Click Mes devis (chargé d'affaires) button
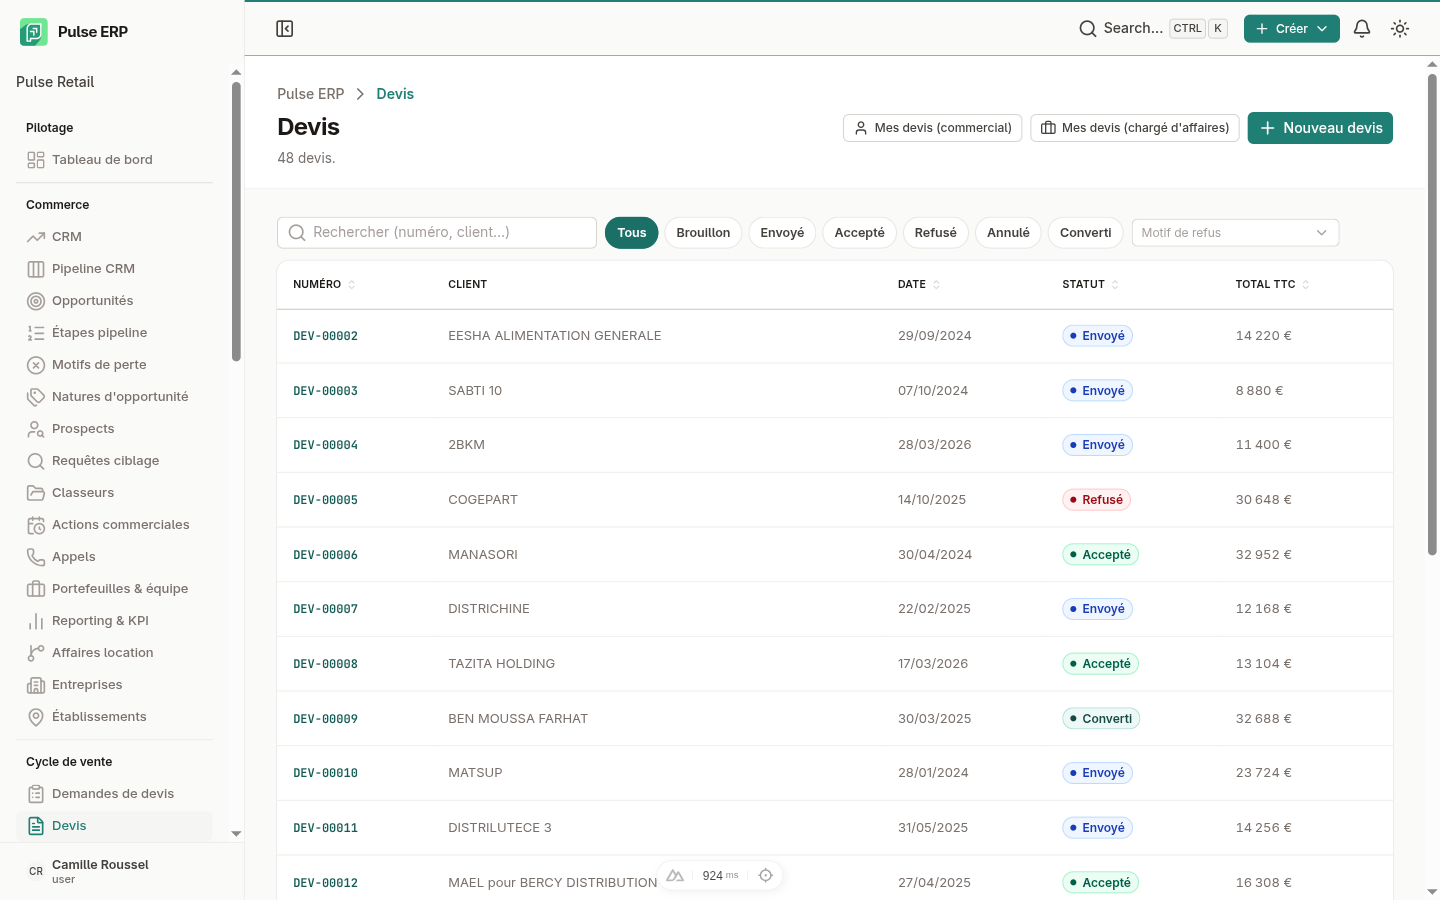This screenshot has width=1440, height=900. [x=1135, y=128]
